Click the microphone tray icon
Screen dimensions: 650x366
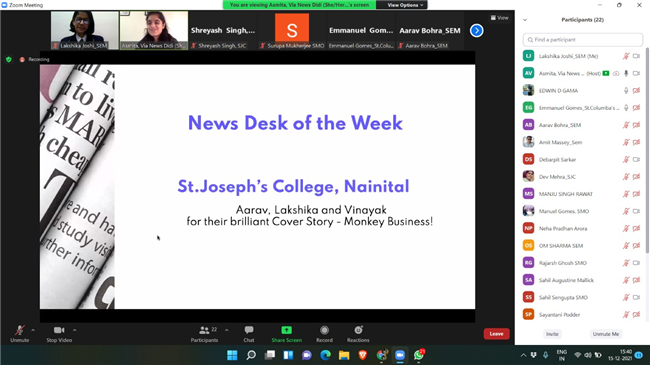(x=546, y=355)
